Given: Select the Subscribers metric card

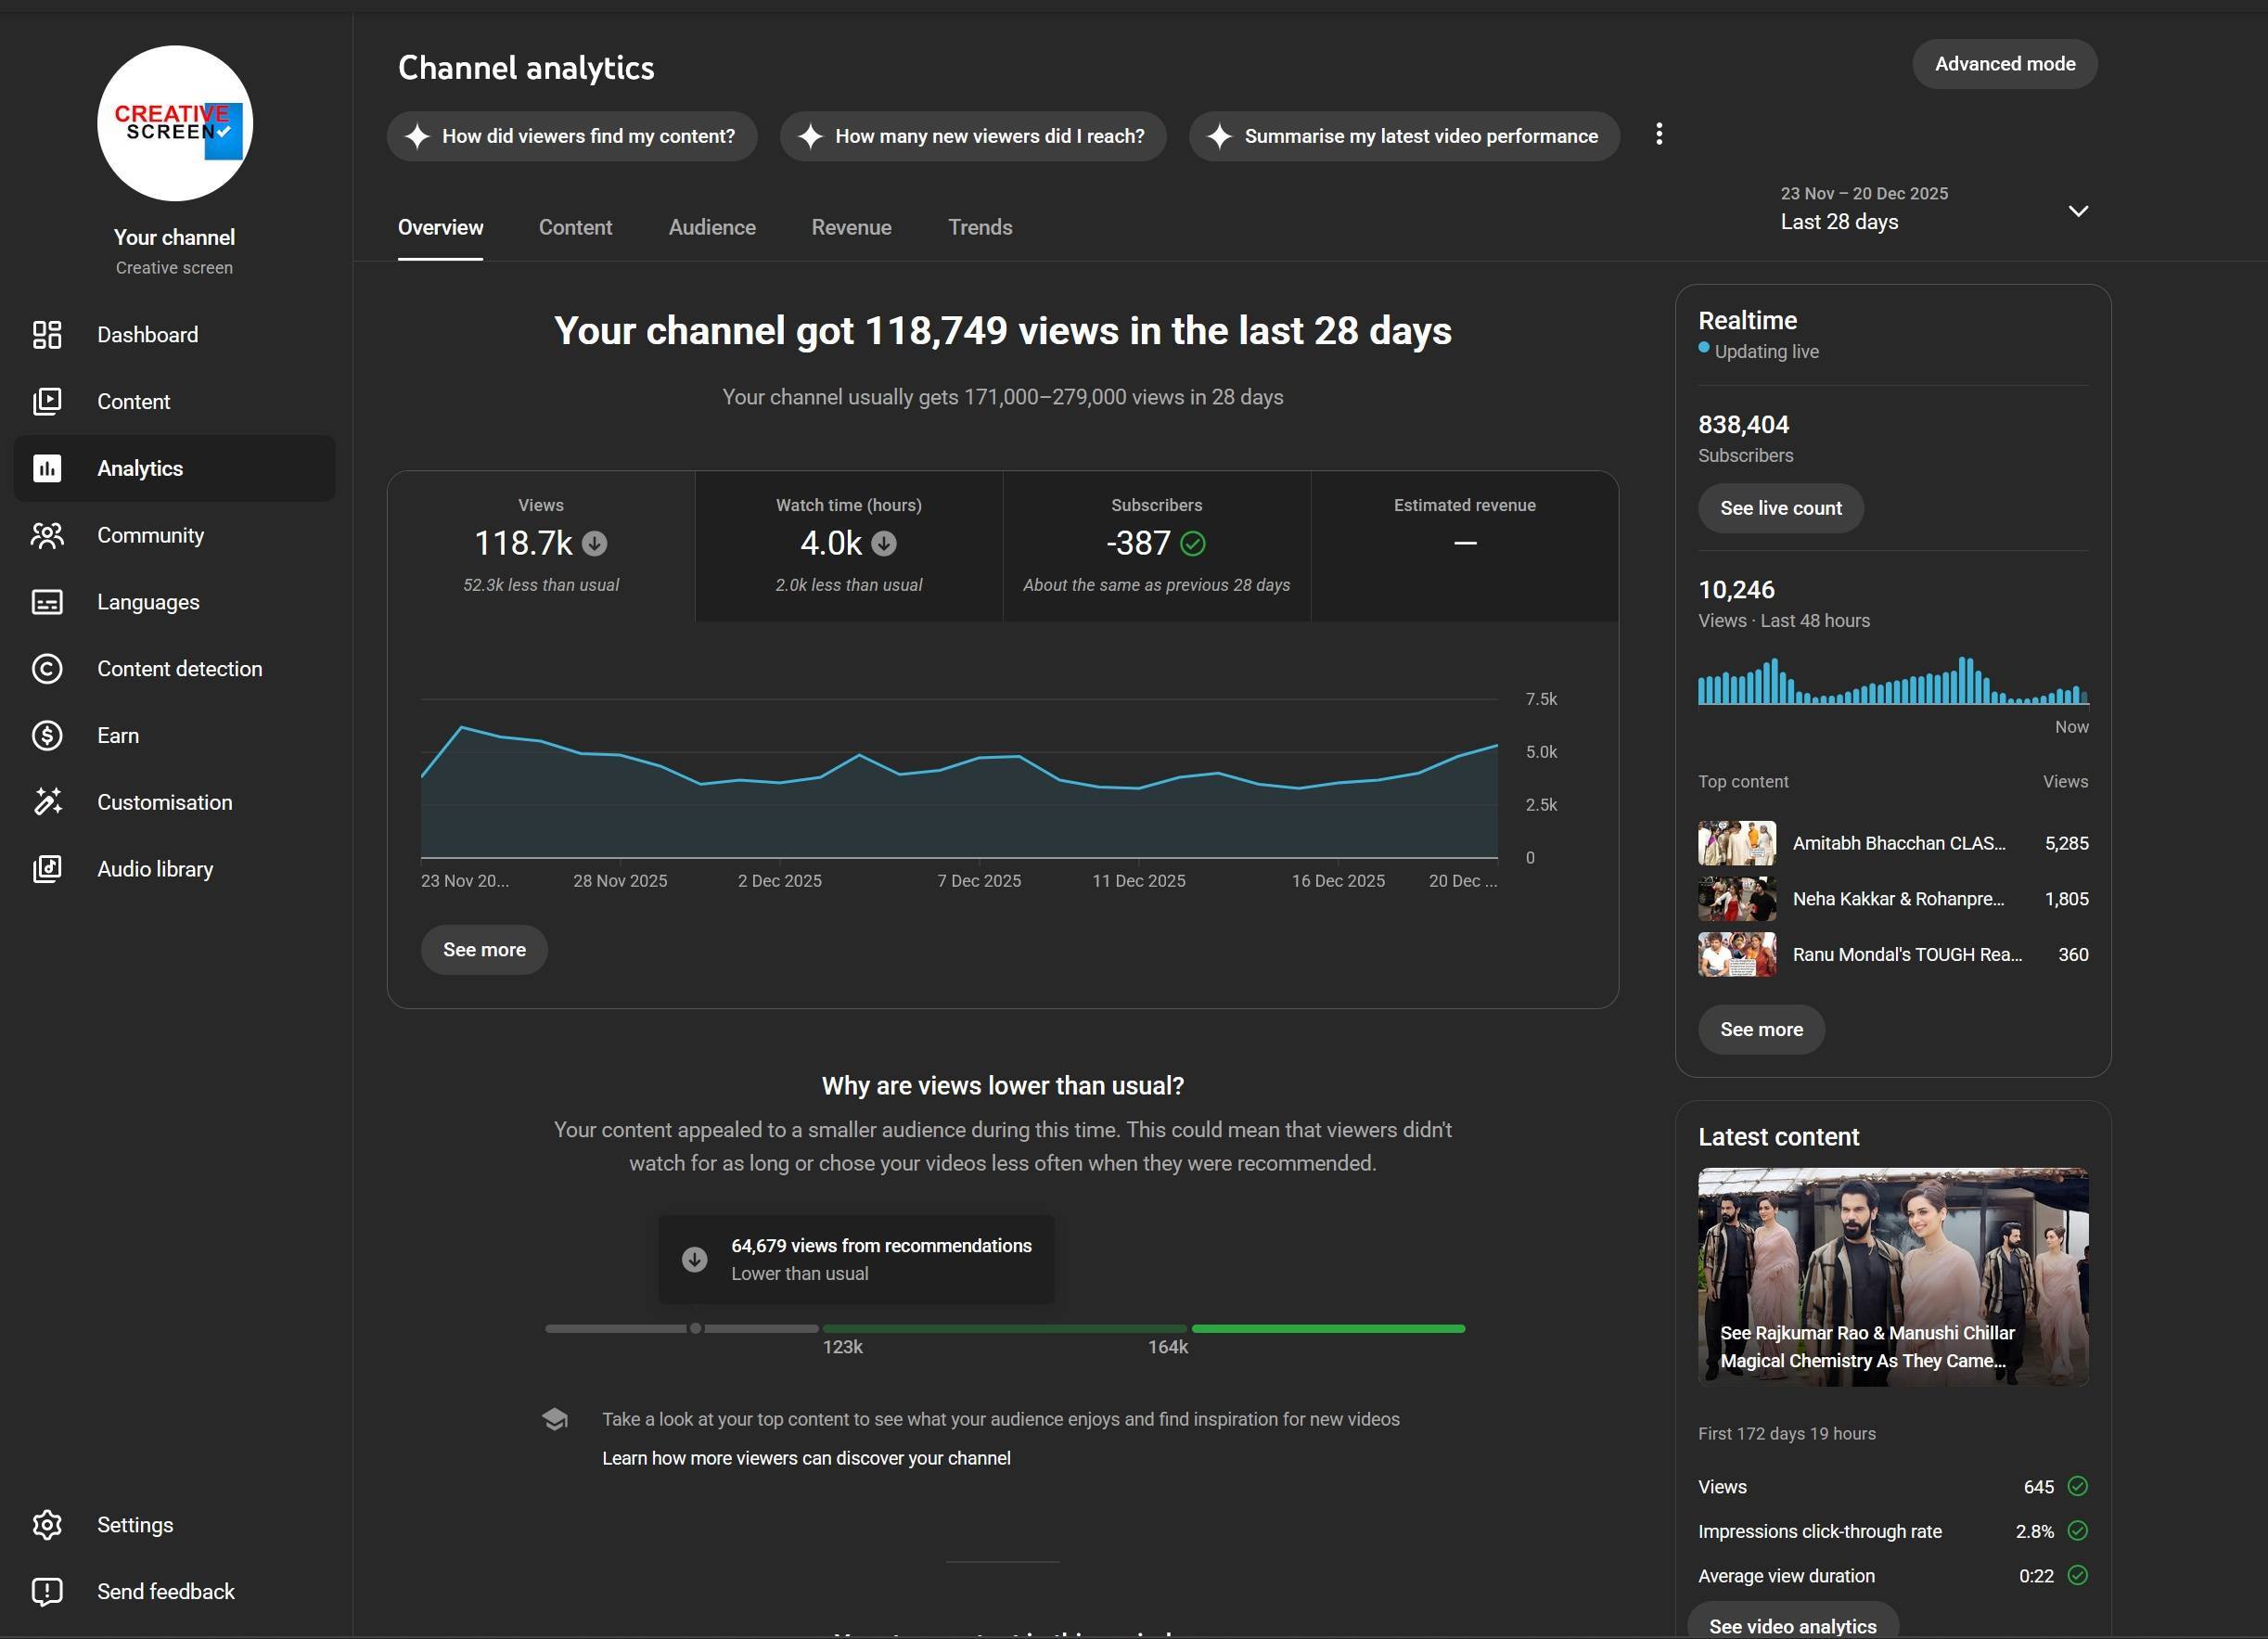Looking at the screenshot, I should 1156,546.
